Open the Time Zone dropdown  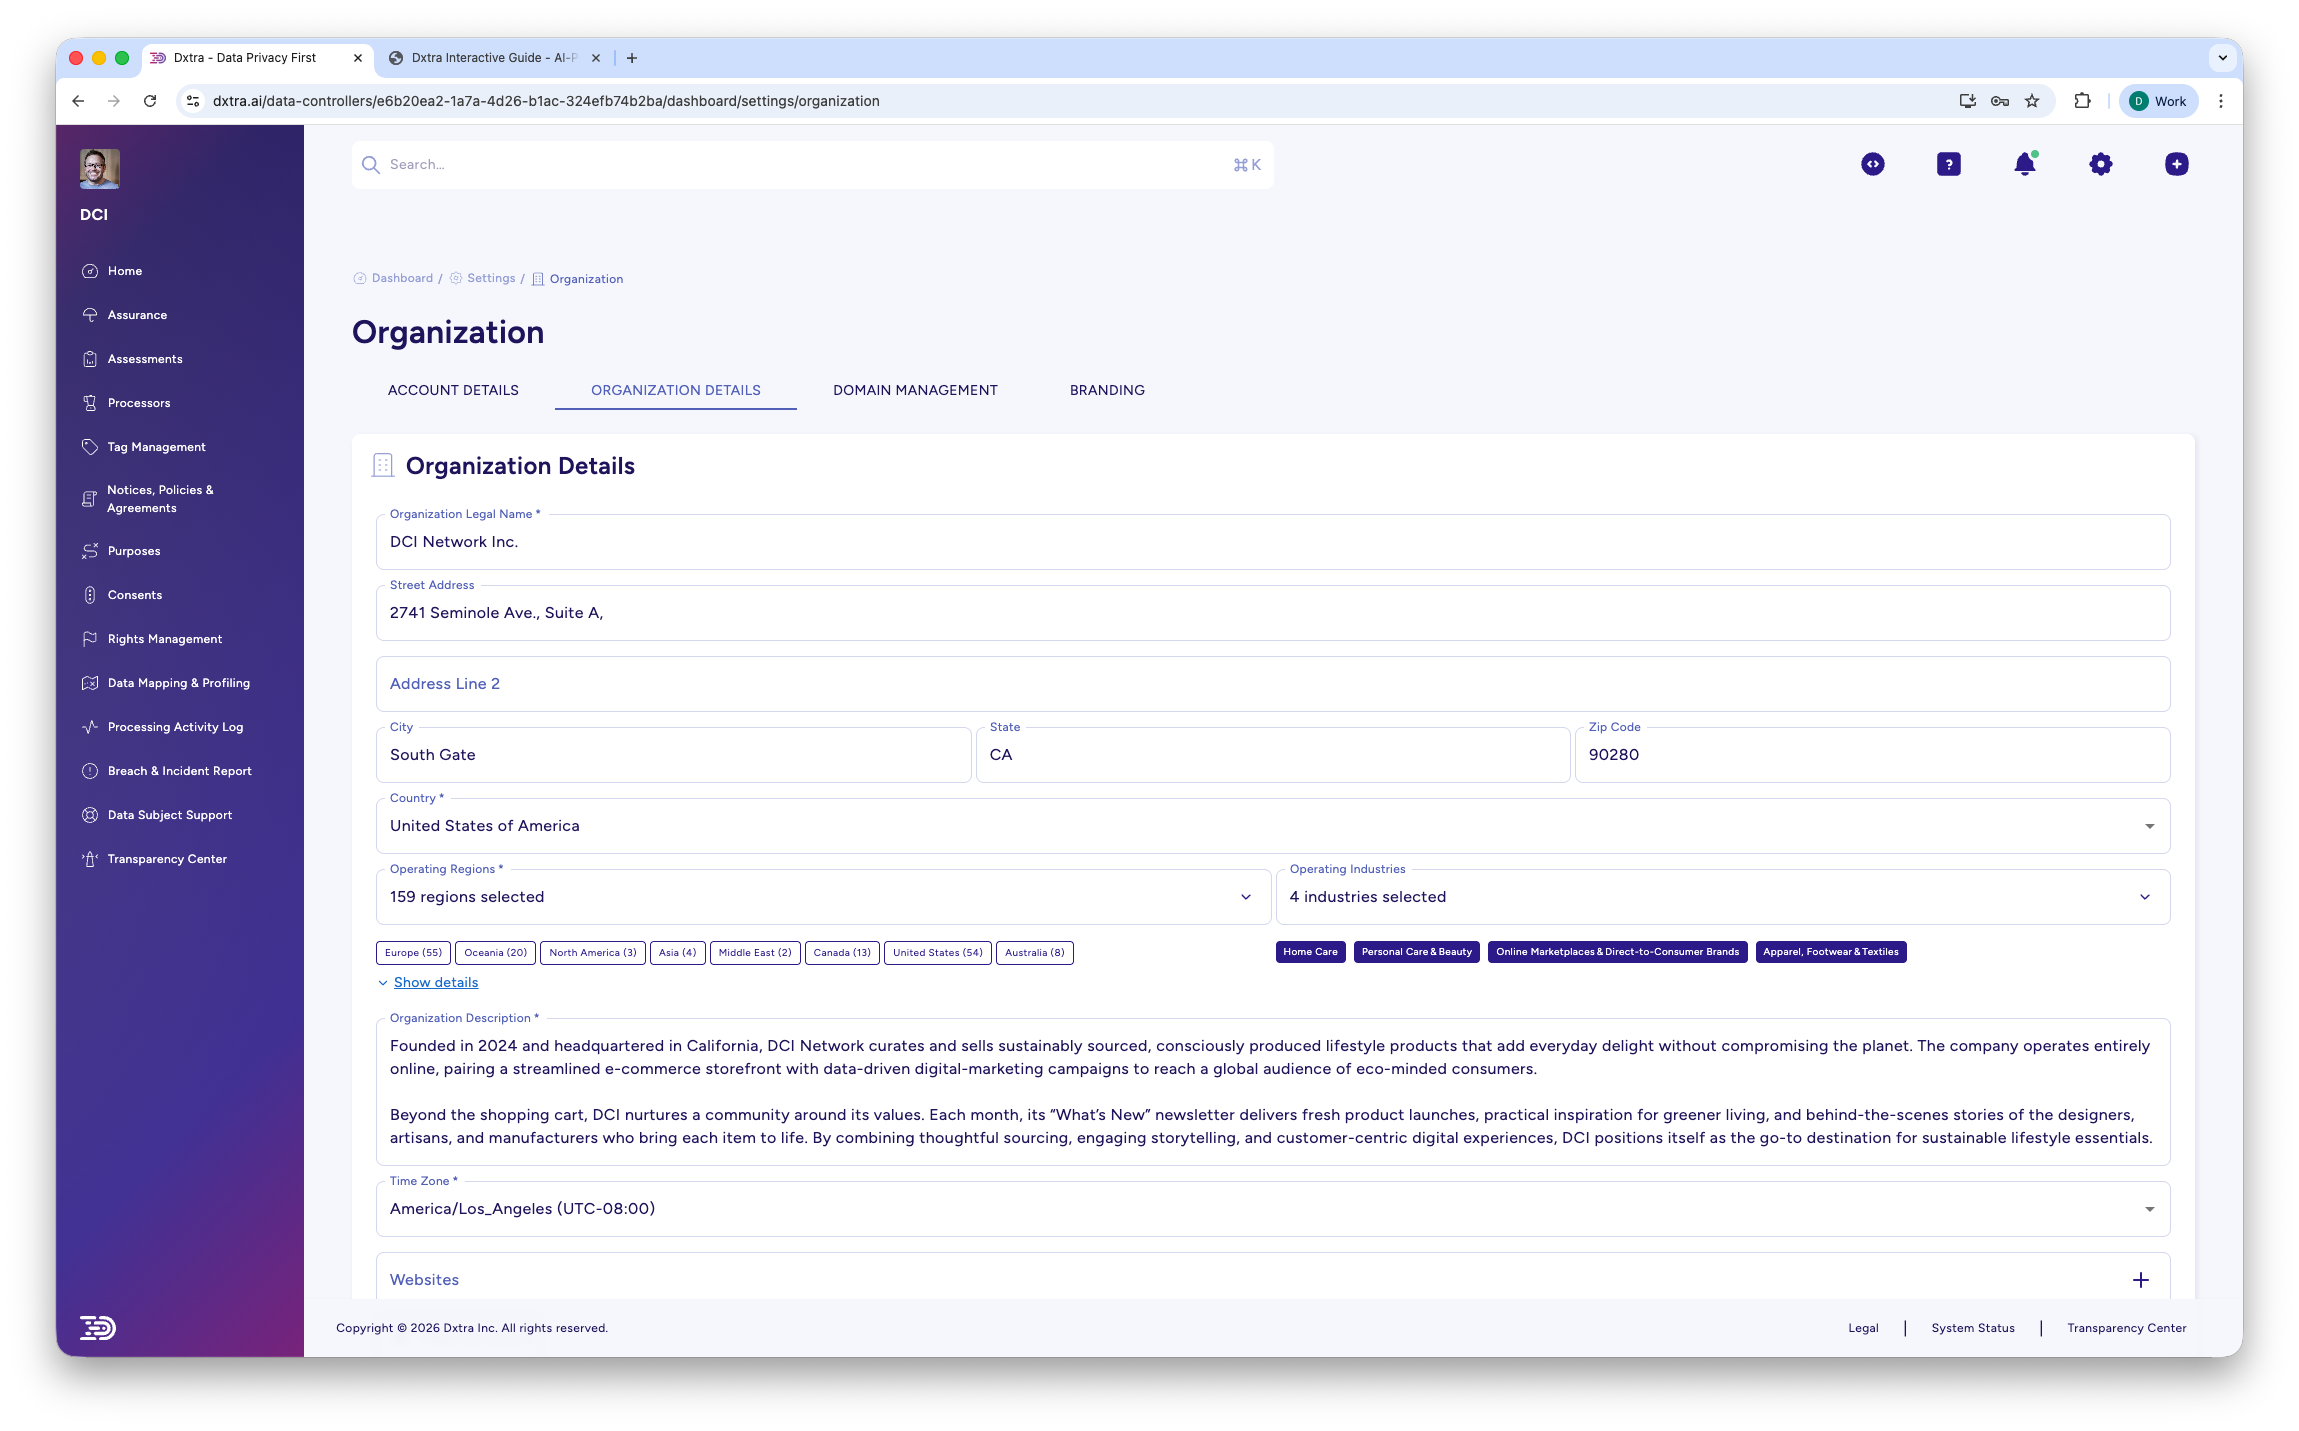[x=2149, y=1208]
